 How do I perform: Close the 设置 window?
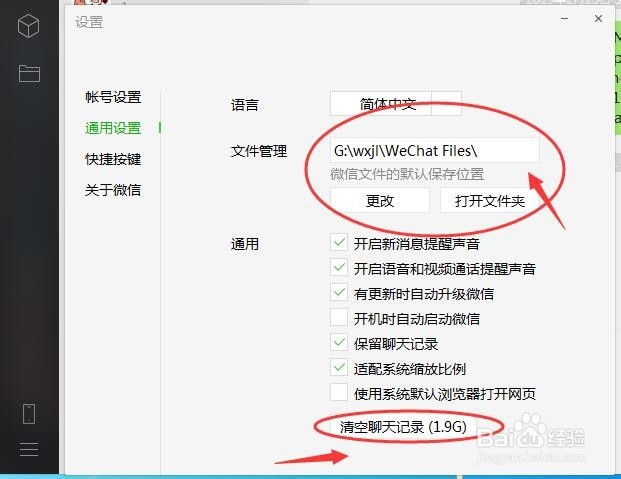tap(598, 19)
